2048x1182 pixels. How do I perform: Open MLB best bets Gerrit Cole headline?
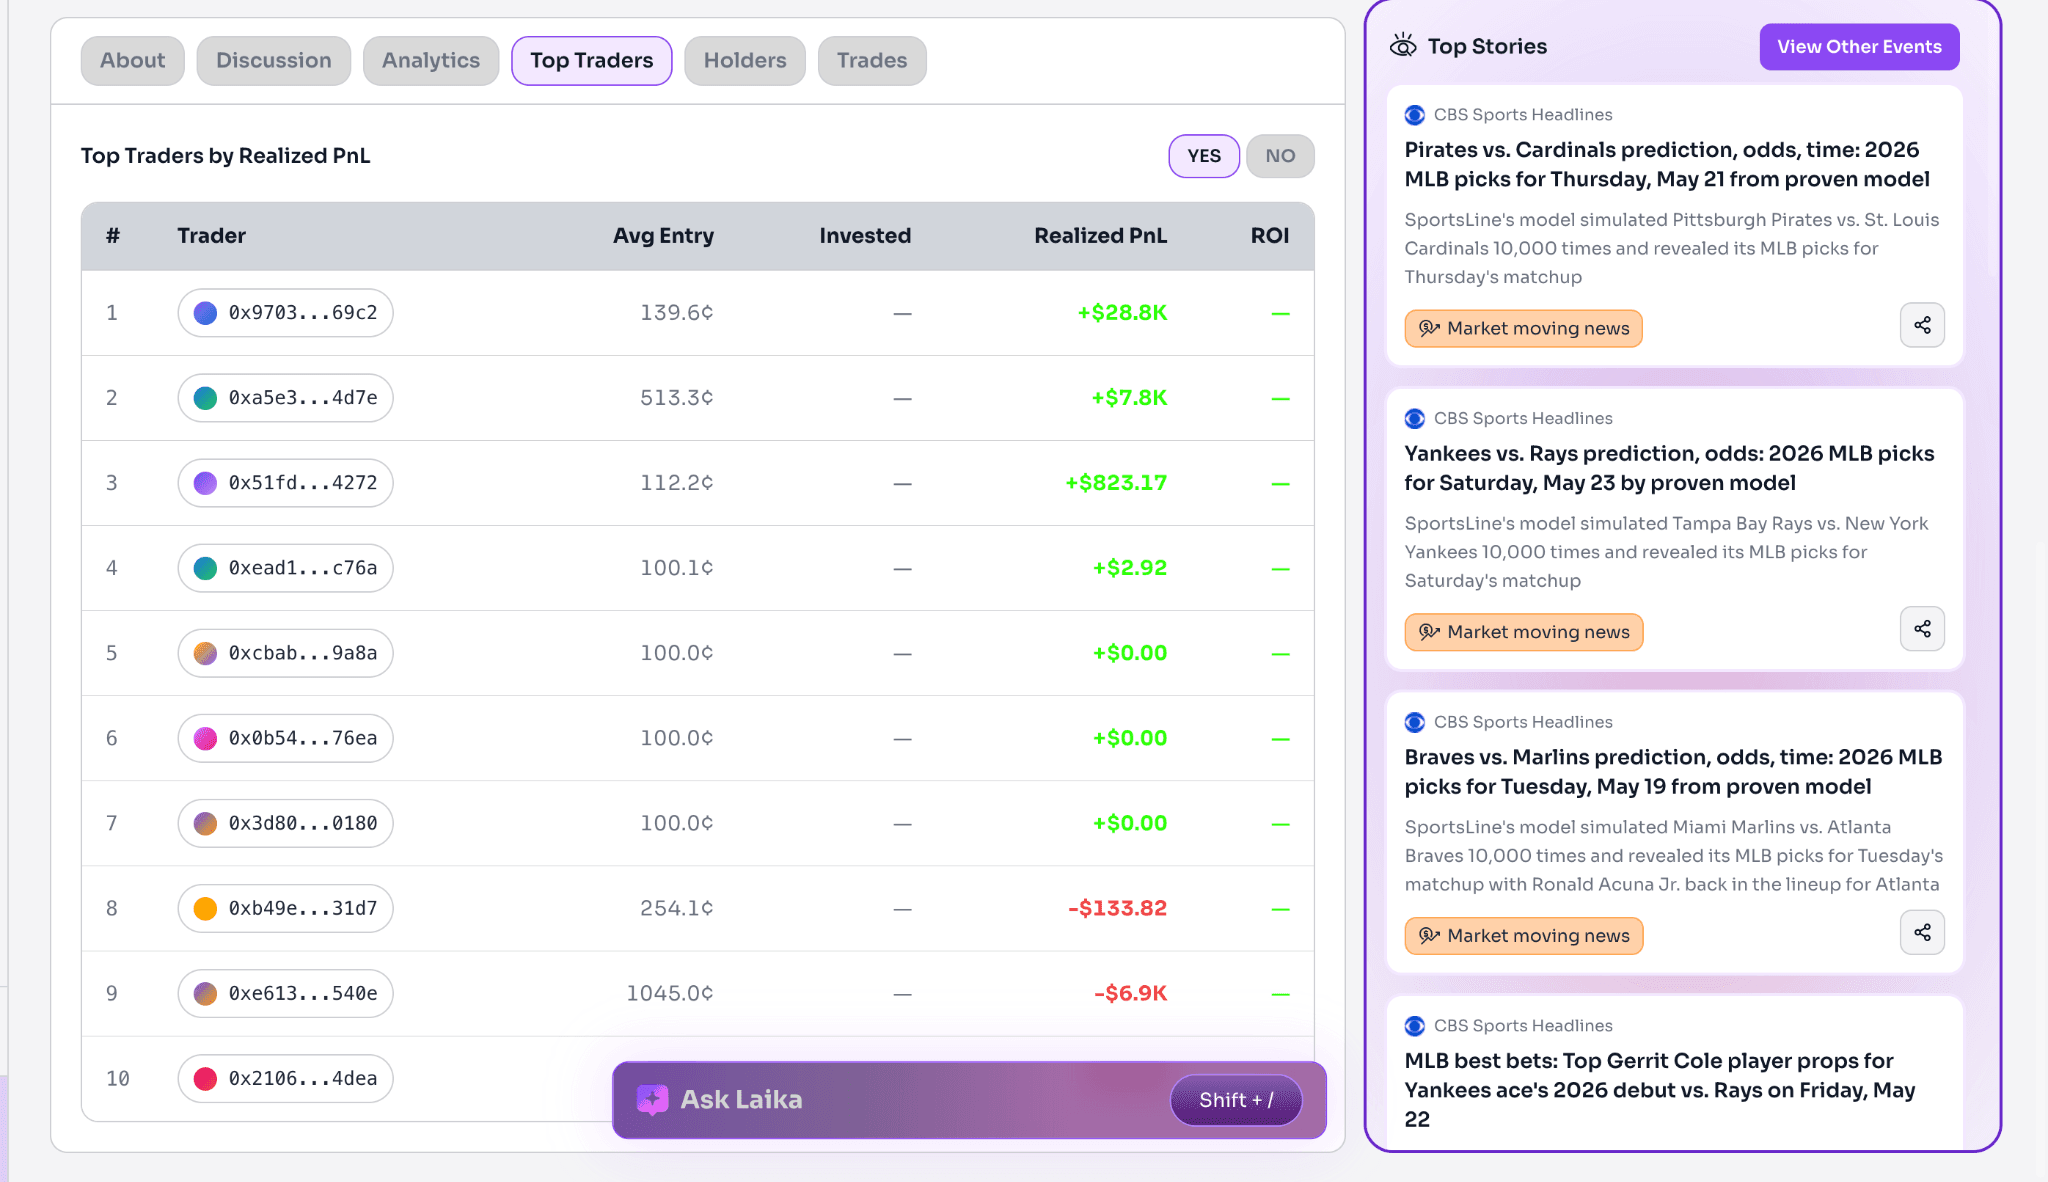coord(1660,1090)
